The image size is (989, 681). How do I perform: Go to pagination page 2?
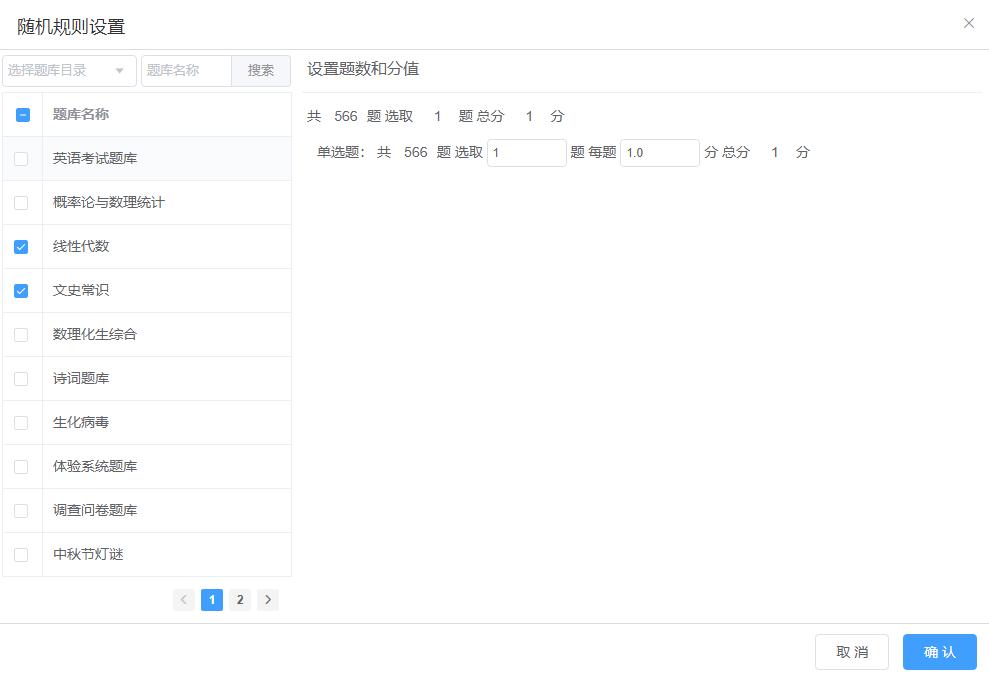coord(240,599)
